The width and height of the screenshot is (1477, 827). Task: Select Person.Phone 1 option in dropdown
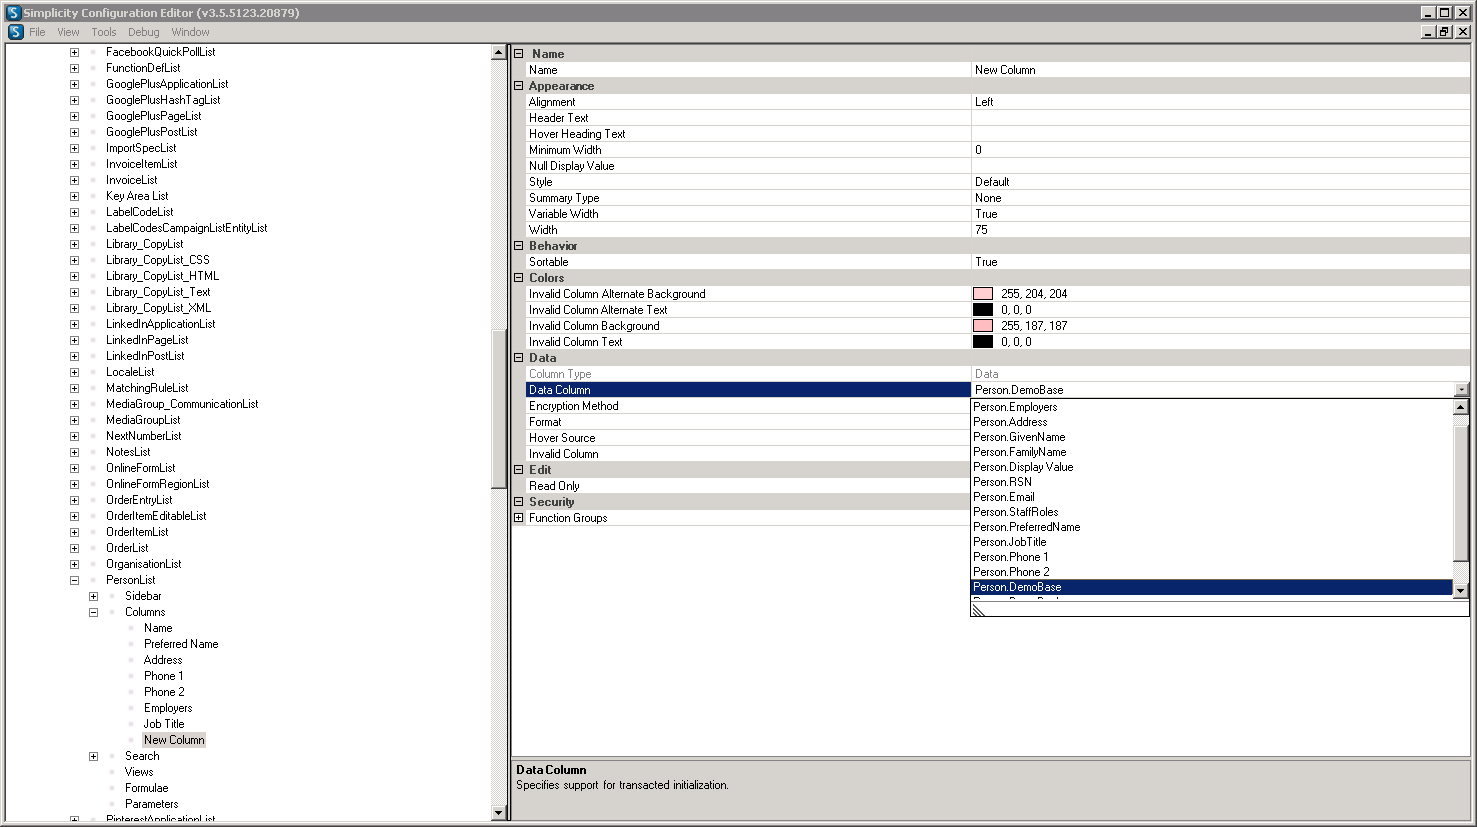[x=1211, y=557]
